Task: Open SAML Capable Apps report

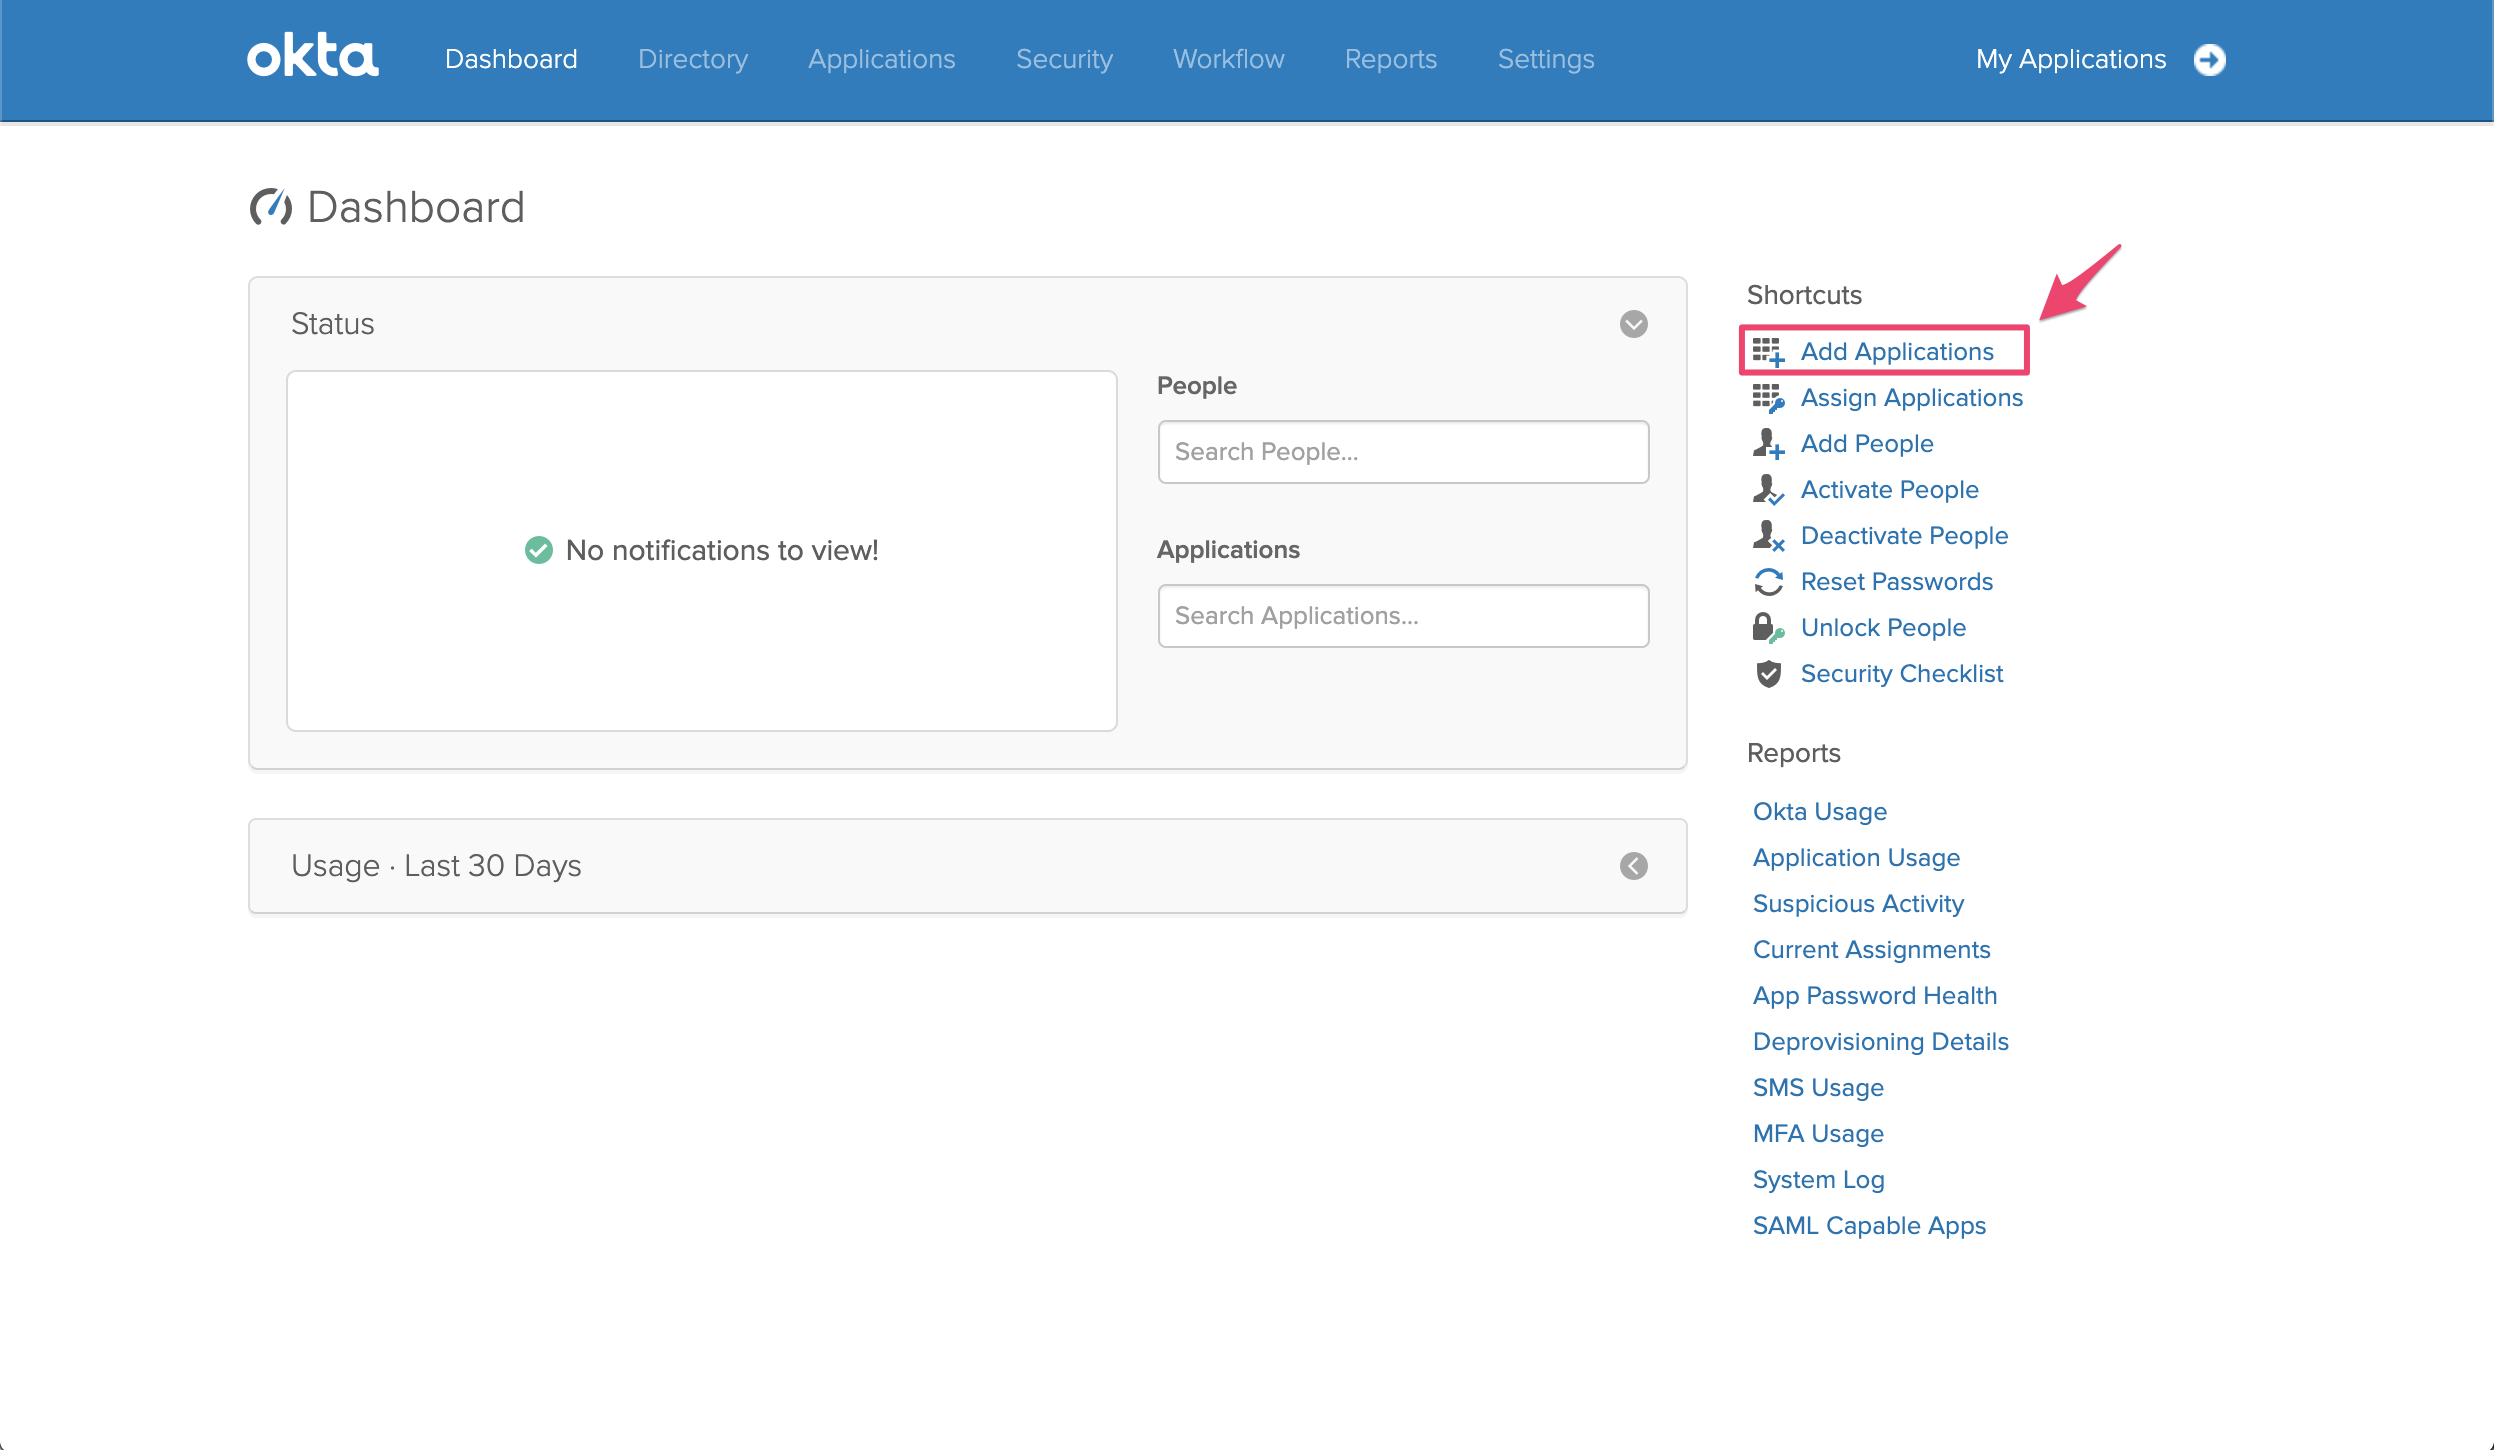Action: (1869, 1226)
